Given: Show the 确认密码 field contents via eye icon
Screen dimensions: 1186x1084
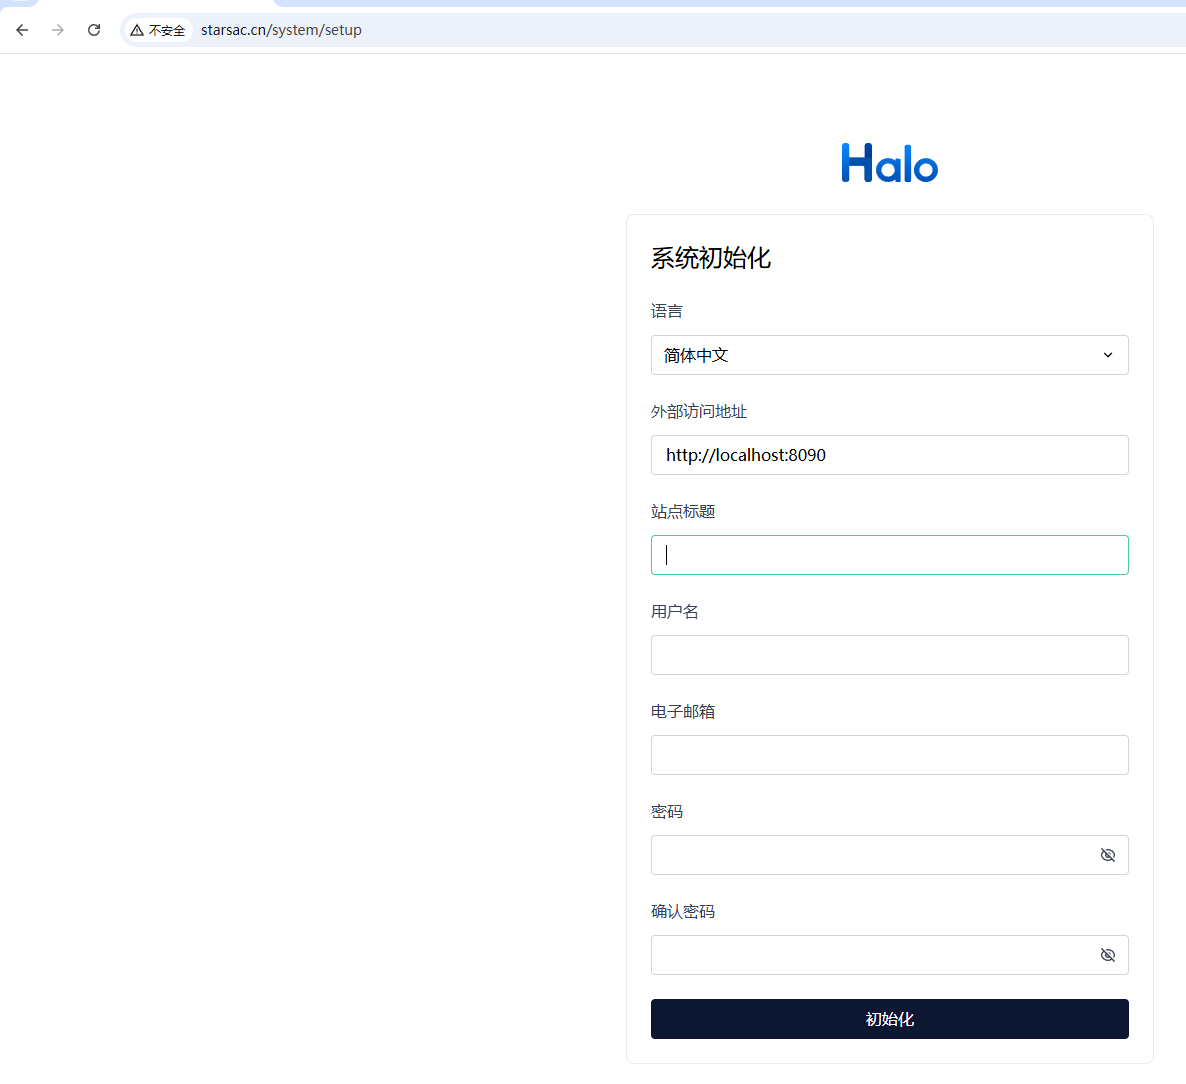Looking at the screenshot, I should 1107,955.
